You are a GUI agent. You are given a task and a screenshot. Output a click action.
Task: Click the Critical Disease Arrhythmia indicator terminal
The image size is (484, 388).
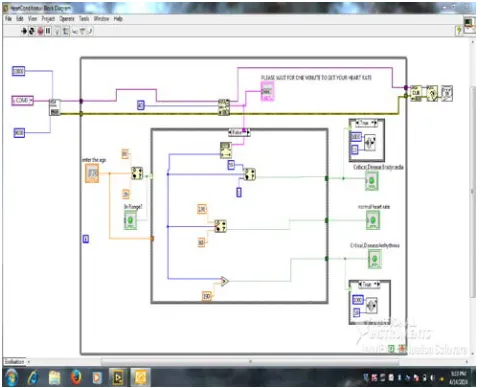375,259
